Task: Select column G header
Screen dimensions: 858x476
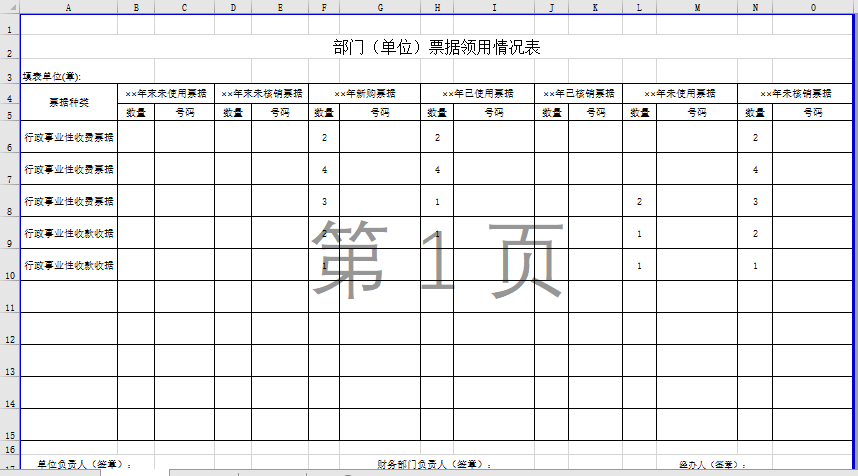Action: [x=380, y=7]
